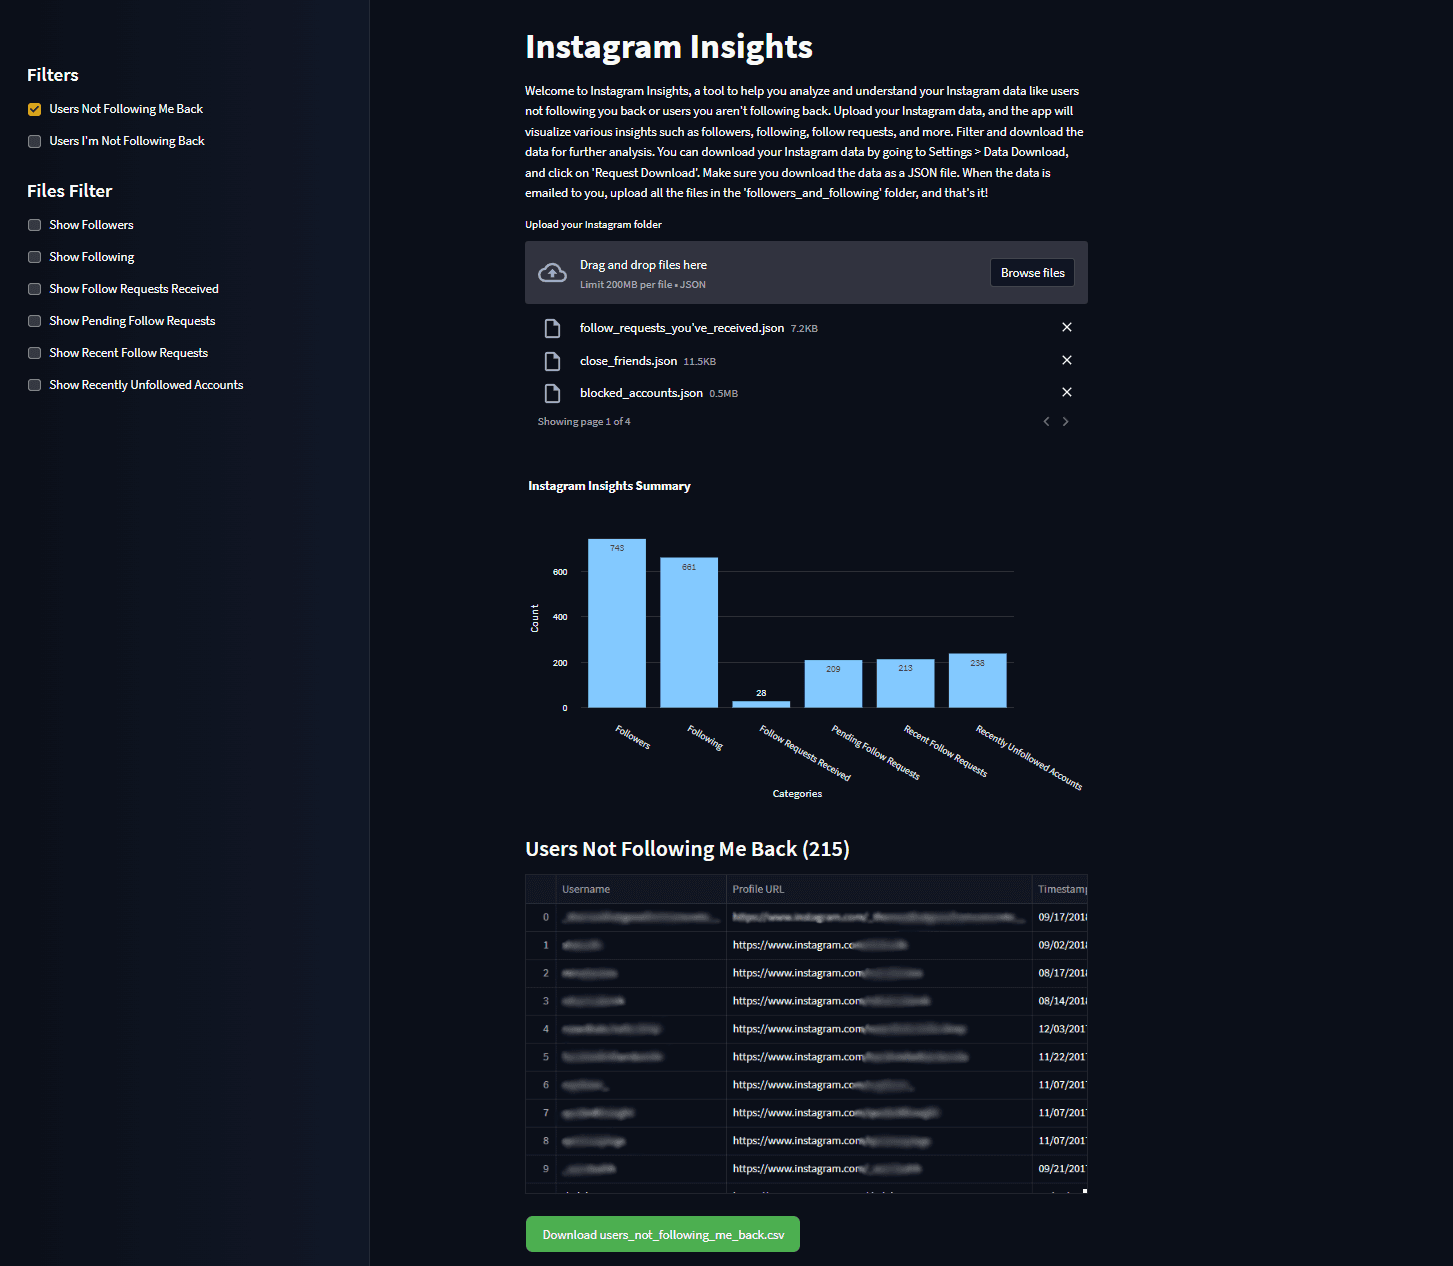1453x1266 pixels.
Task: Enable Show Follow Requests Received
Action: [x=35, y=289]
